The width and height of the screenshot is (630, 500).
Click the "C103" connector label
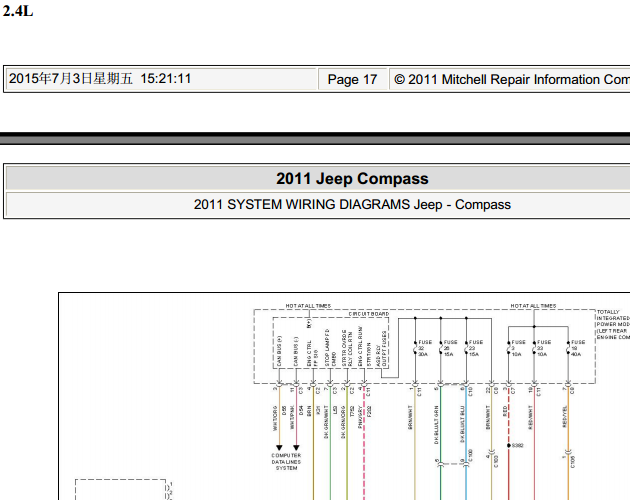coord(497,461)
